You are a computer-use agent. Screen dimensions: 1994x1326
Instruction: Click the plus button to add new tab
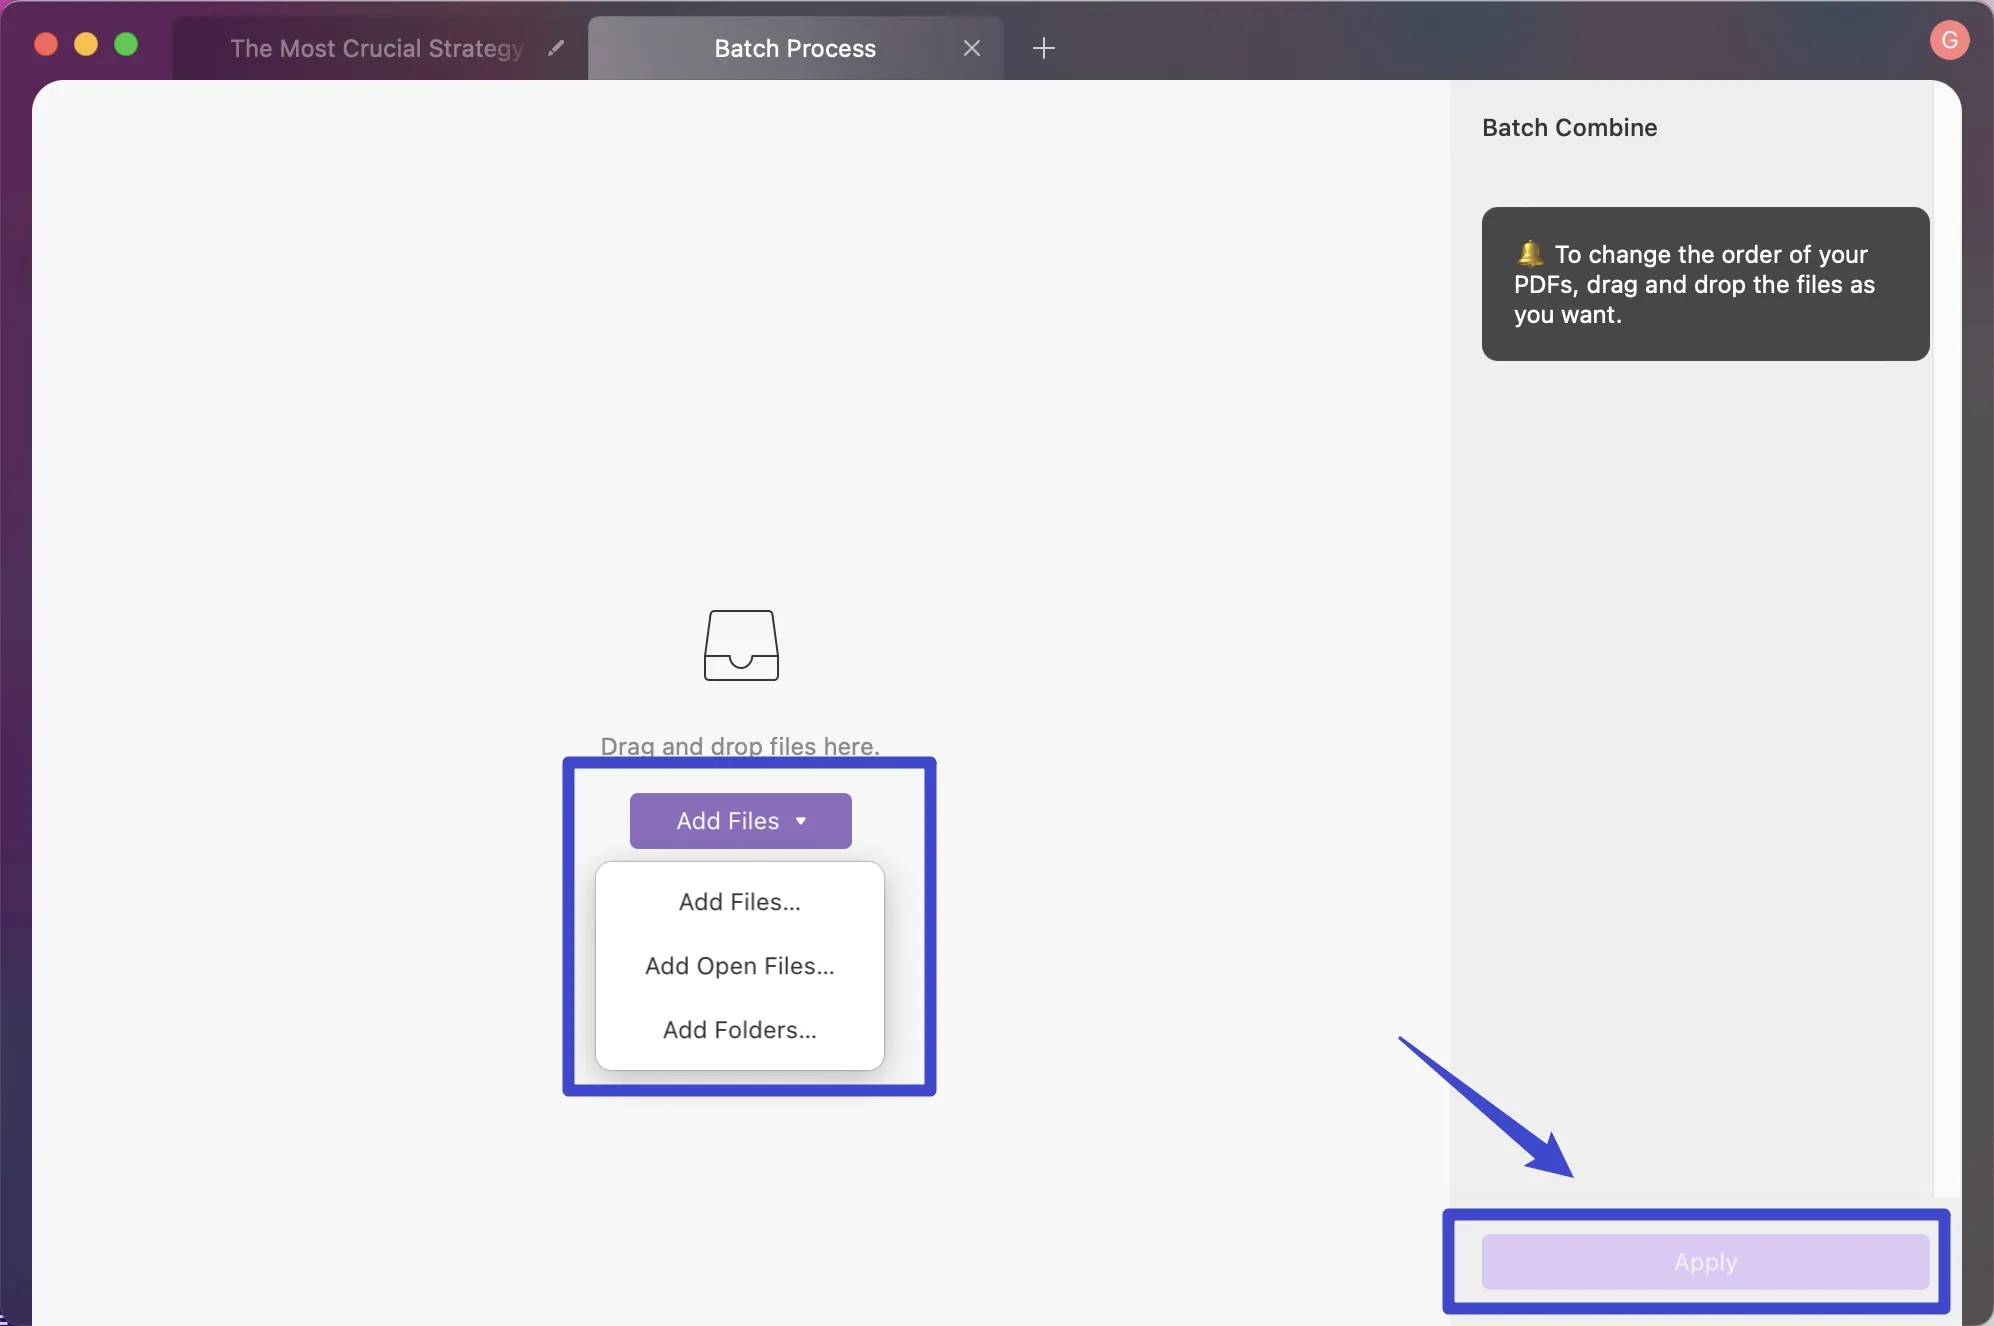(1044, 47)
